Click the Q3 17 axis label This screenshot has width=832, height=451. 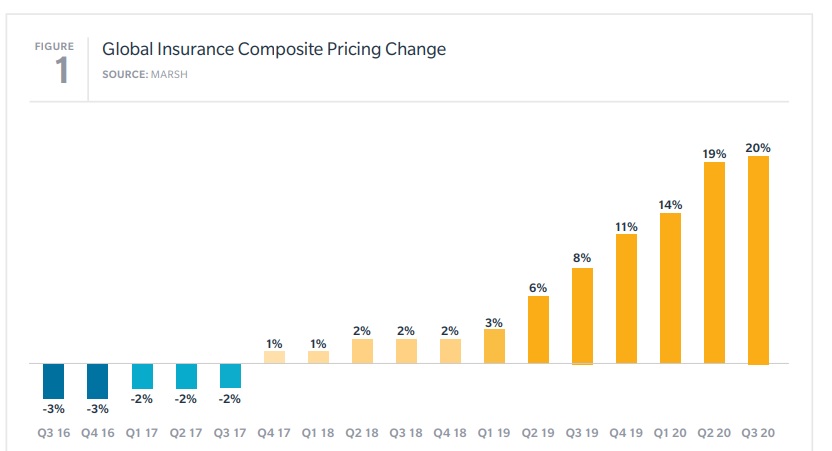click(x=230, y=433)
